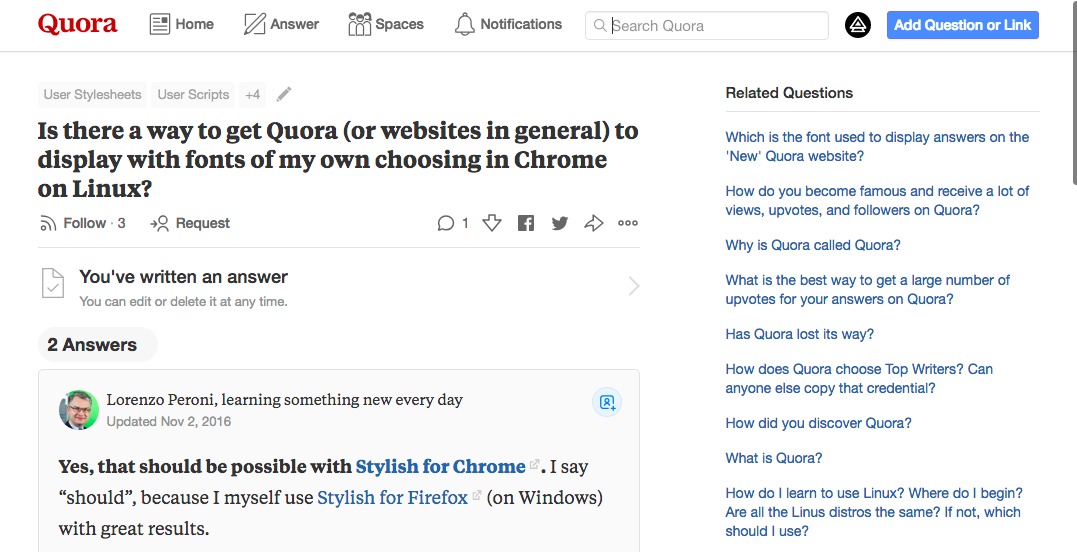Open the profile avatar menu
This screenshot has height=552, width=1077.
pyautogui.click(x=857, y=25)
